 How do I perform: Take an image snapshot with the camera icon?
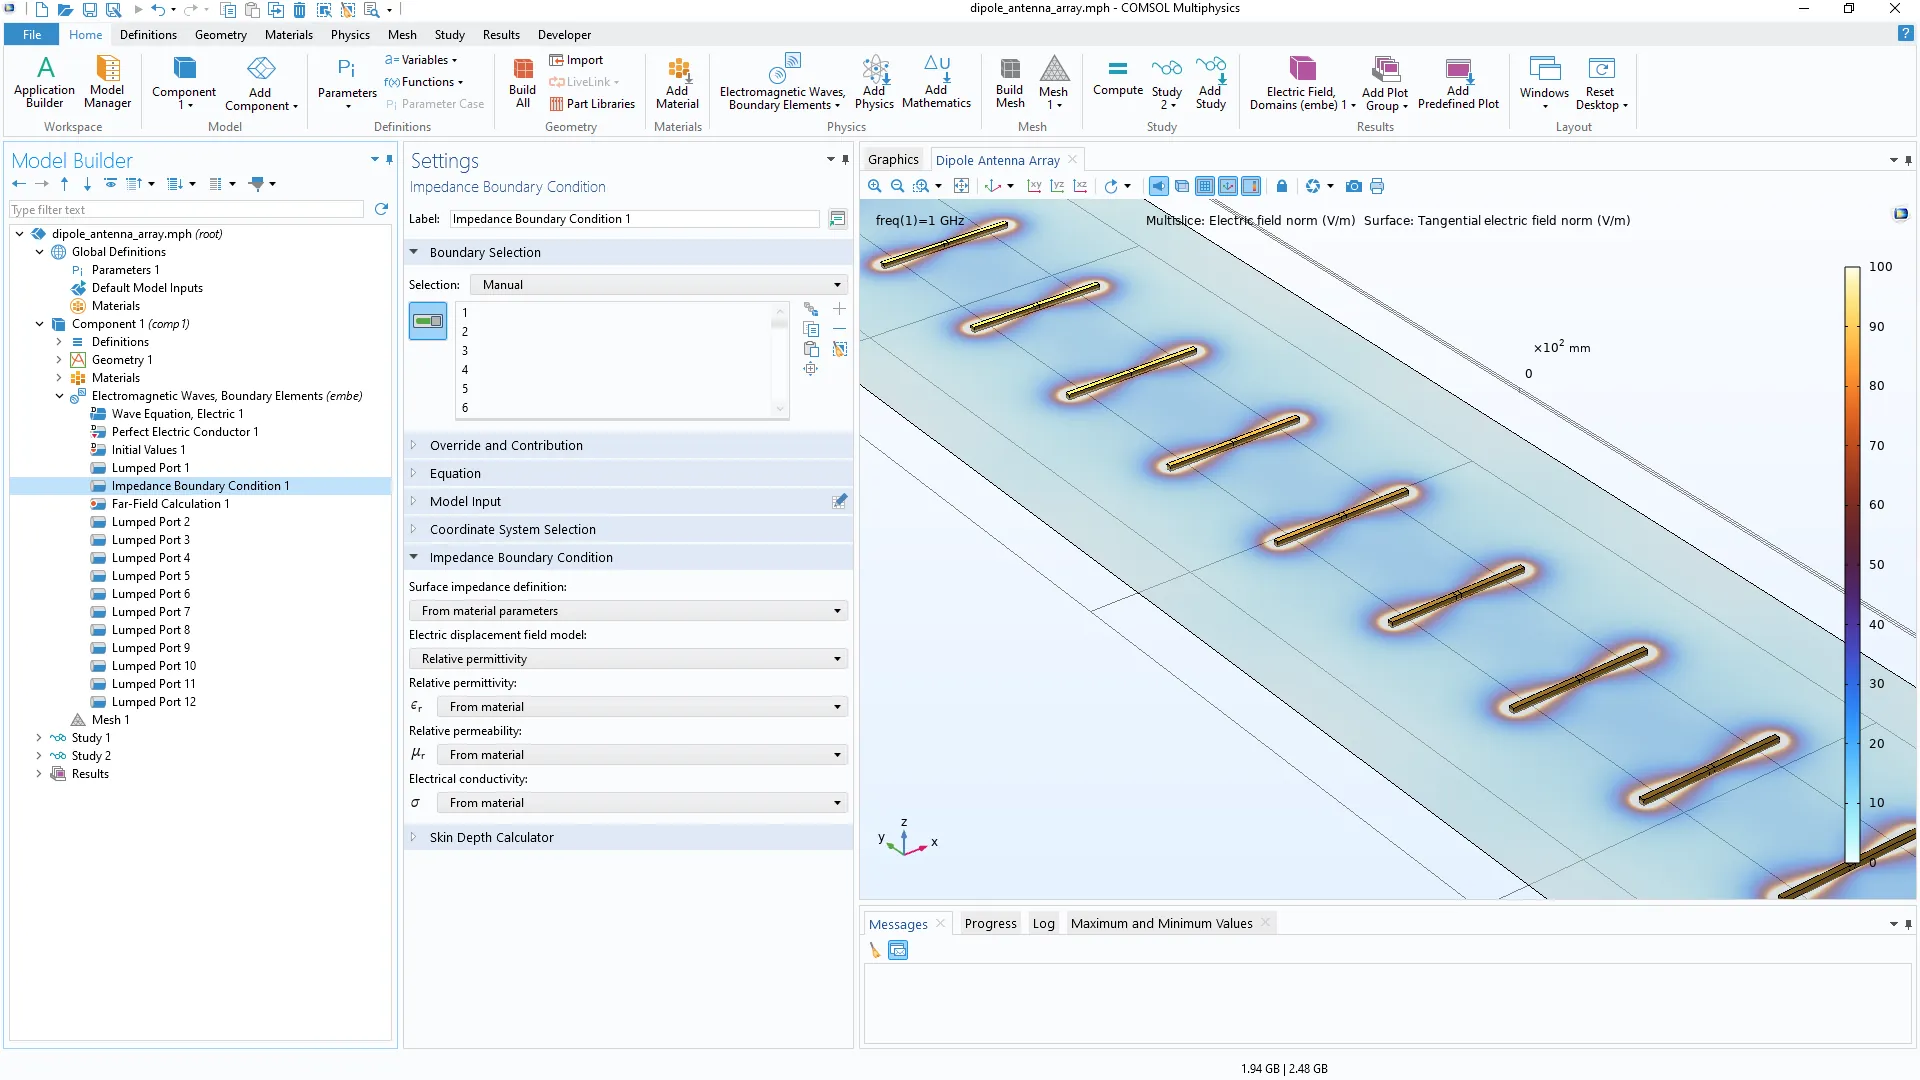(x=1353, y=186)
